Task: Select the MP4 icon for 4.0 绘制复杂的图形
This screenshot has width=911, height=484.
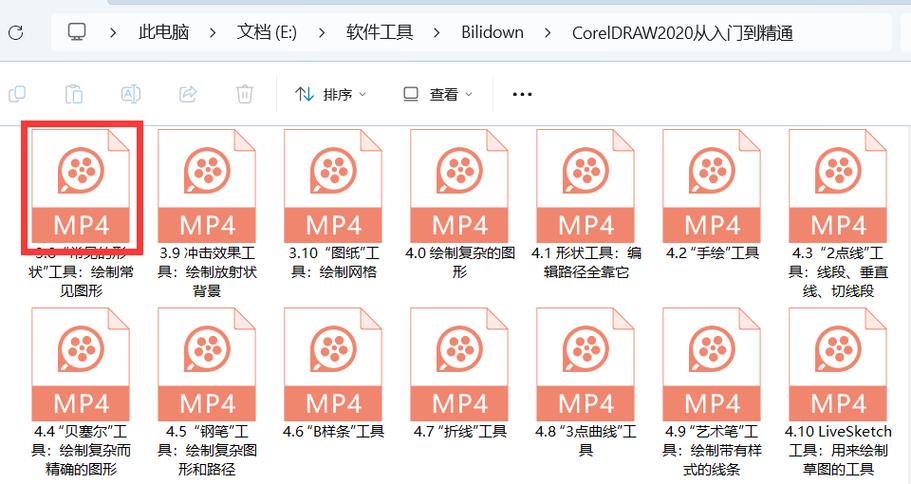Action: coord(460,186)
